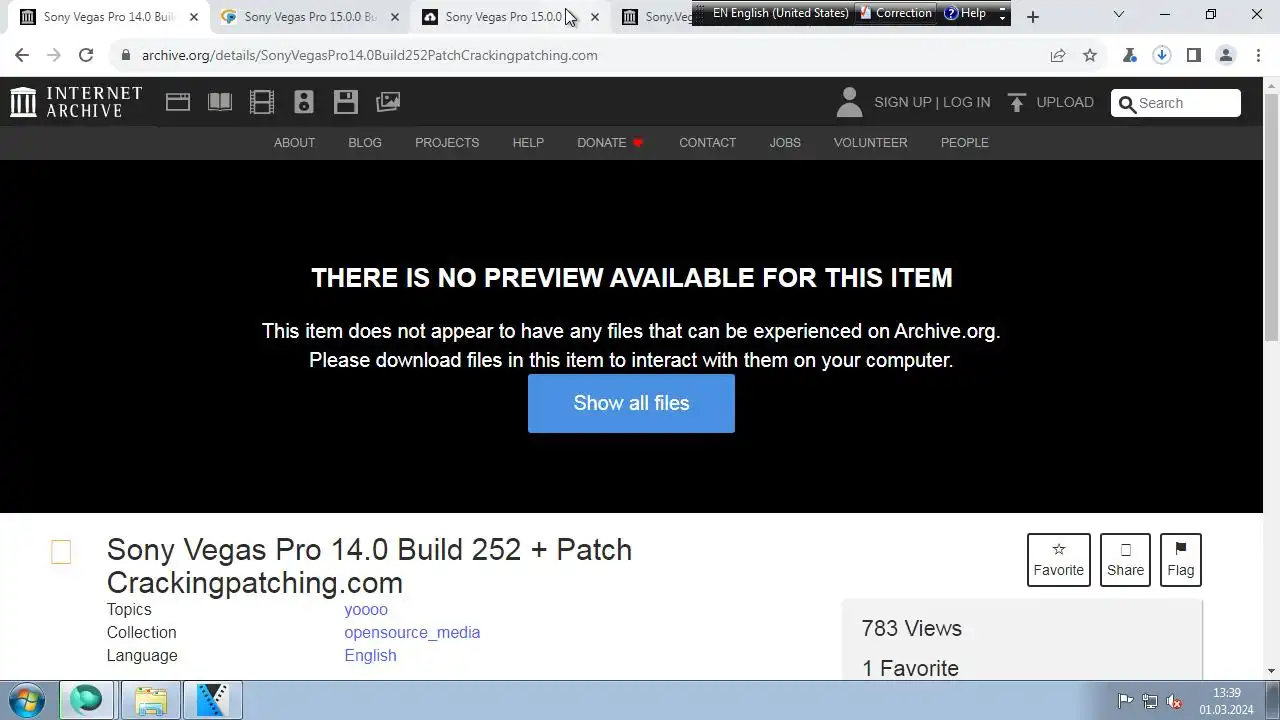Close the first Sony Vegas Pro 14.0 tab
The image size is (1280, 720).
194,17
